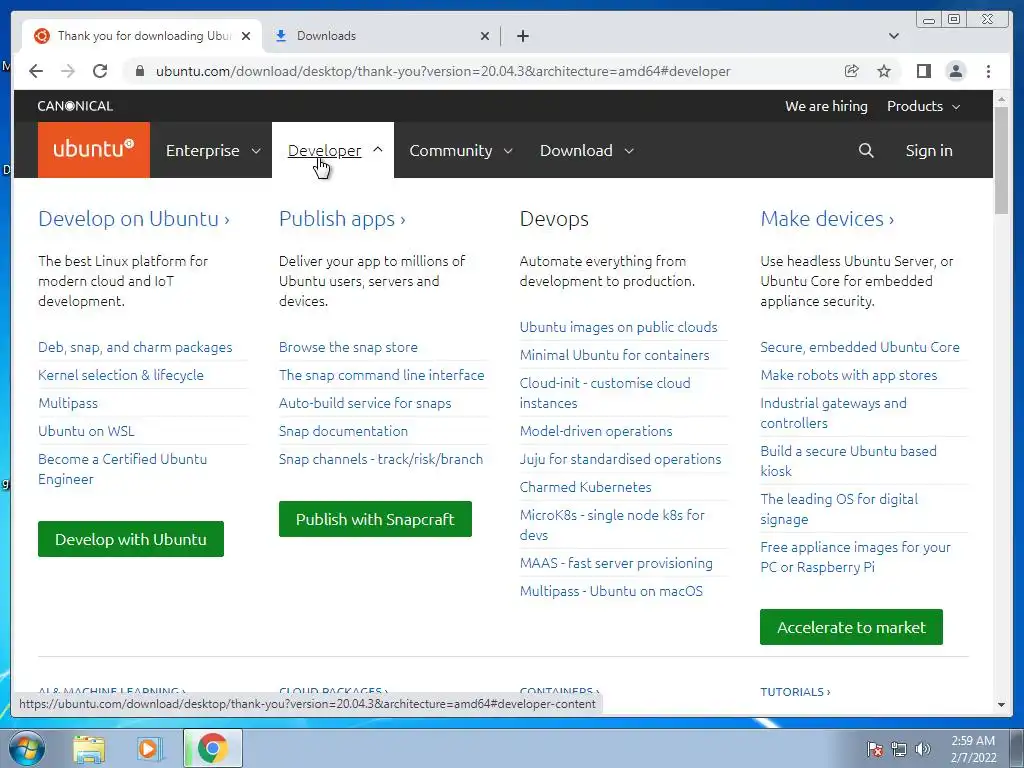This screenshot has height=768, width=1024.
Task: Reload the current page
Action: pos(100,71)
